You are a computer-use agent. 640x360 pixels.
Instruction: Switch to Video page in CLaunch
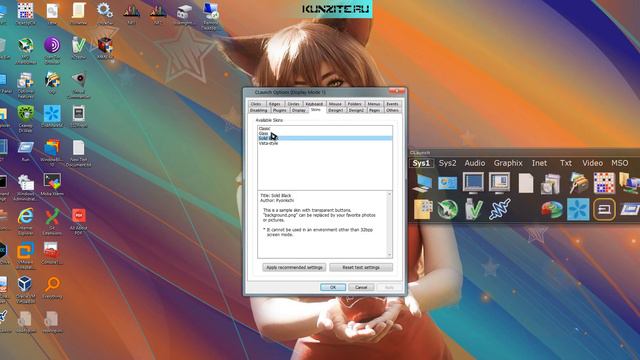click(x=592, y=163)
